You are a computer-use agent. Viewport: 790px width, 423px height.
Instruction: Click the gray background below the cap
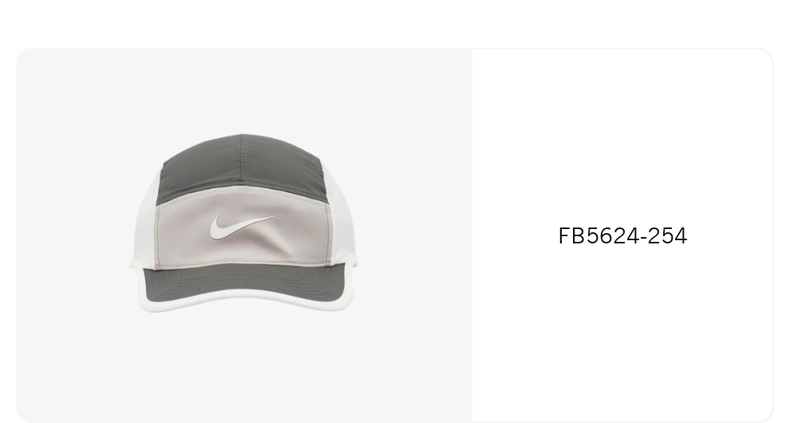pos(243,368)
